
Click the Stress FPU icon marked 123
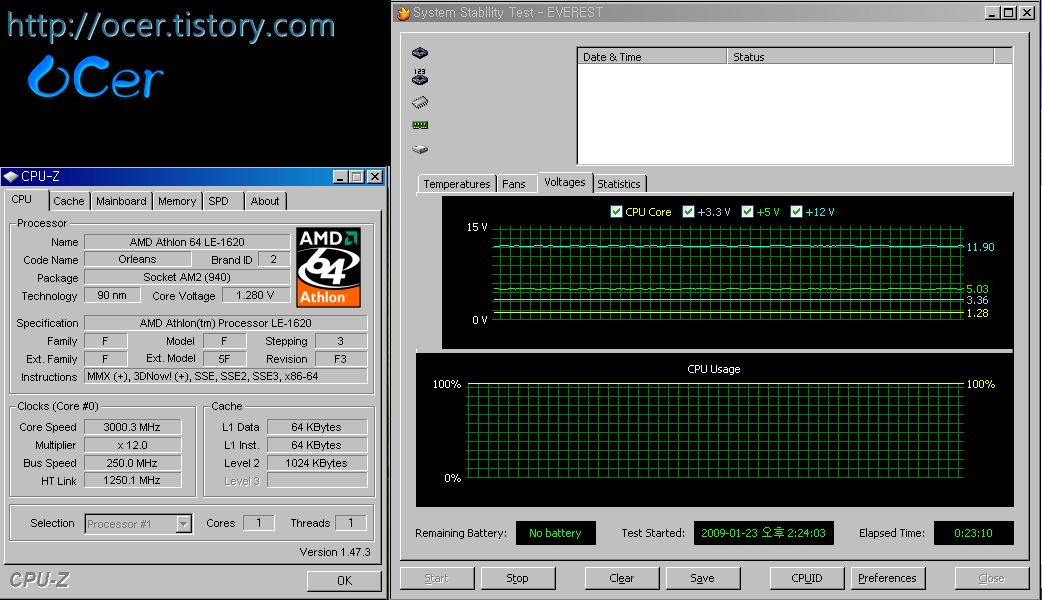point(420,77)
